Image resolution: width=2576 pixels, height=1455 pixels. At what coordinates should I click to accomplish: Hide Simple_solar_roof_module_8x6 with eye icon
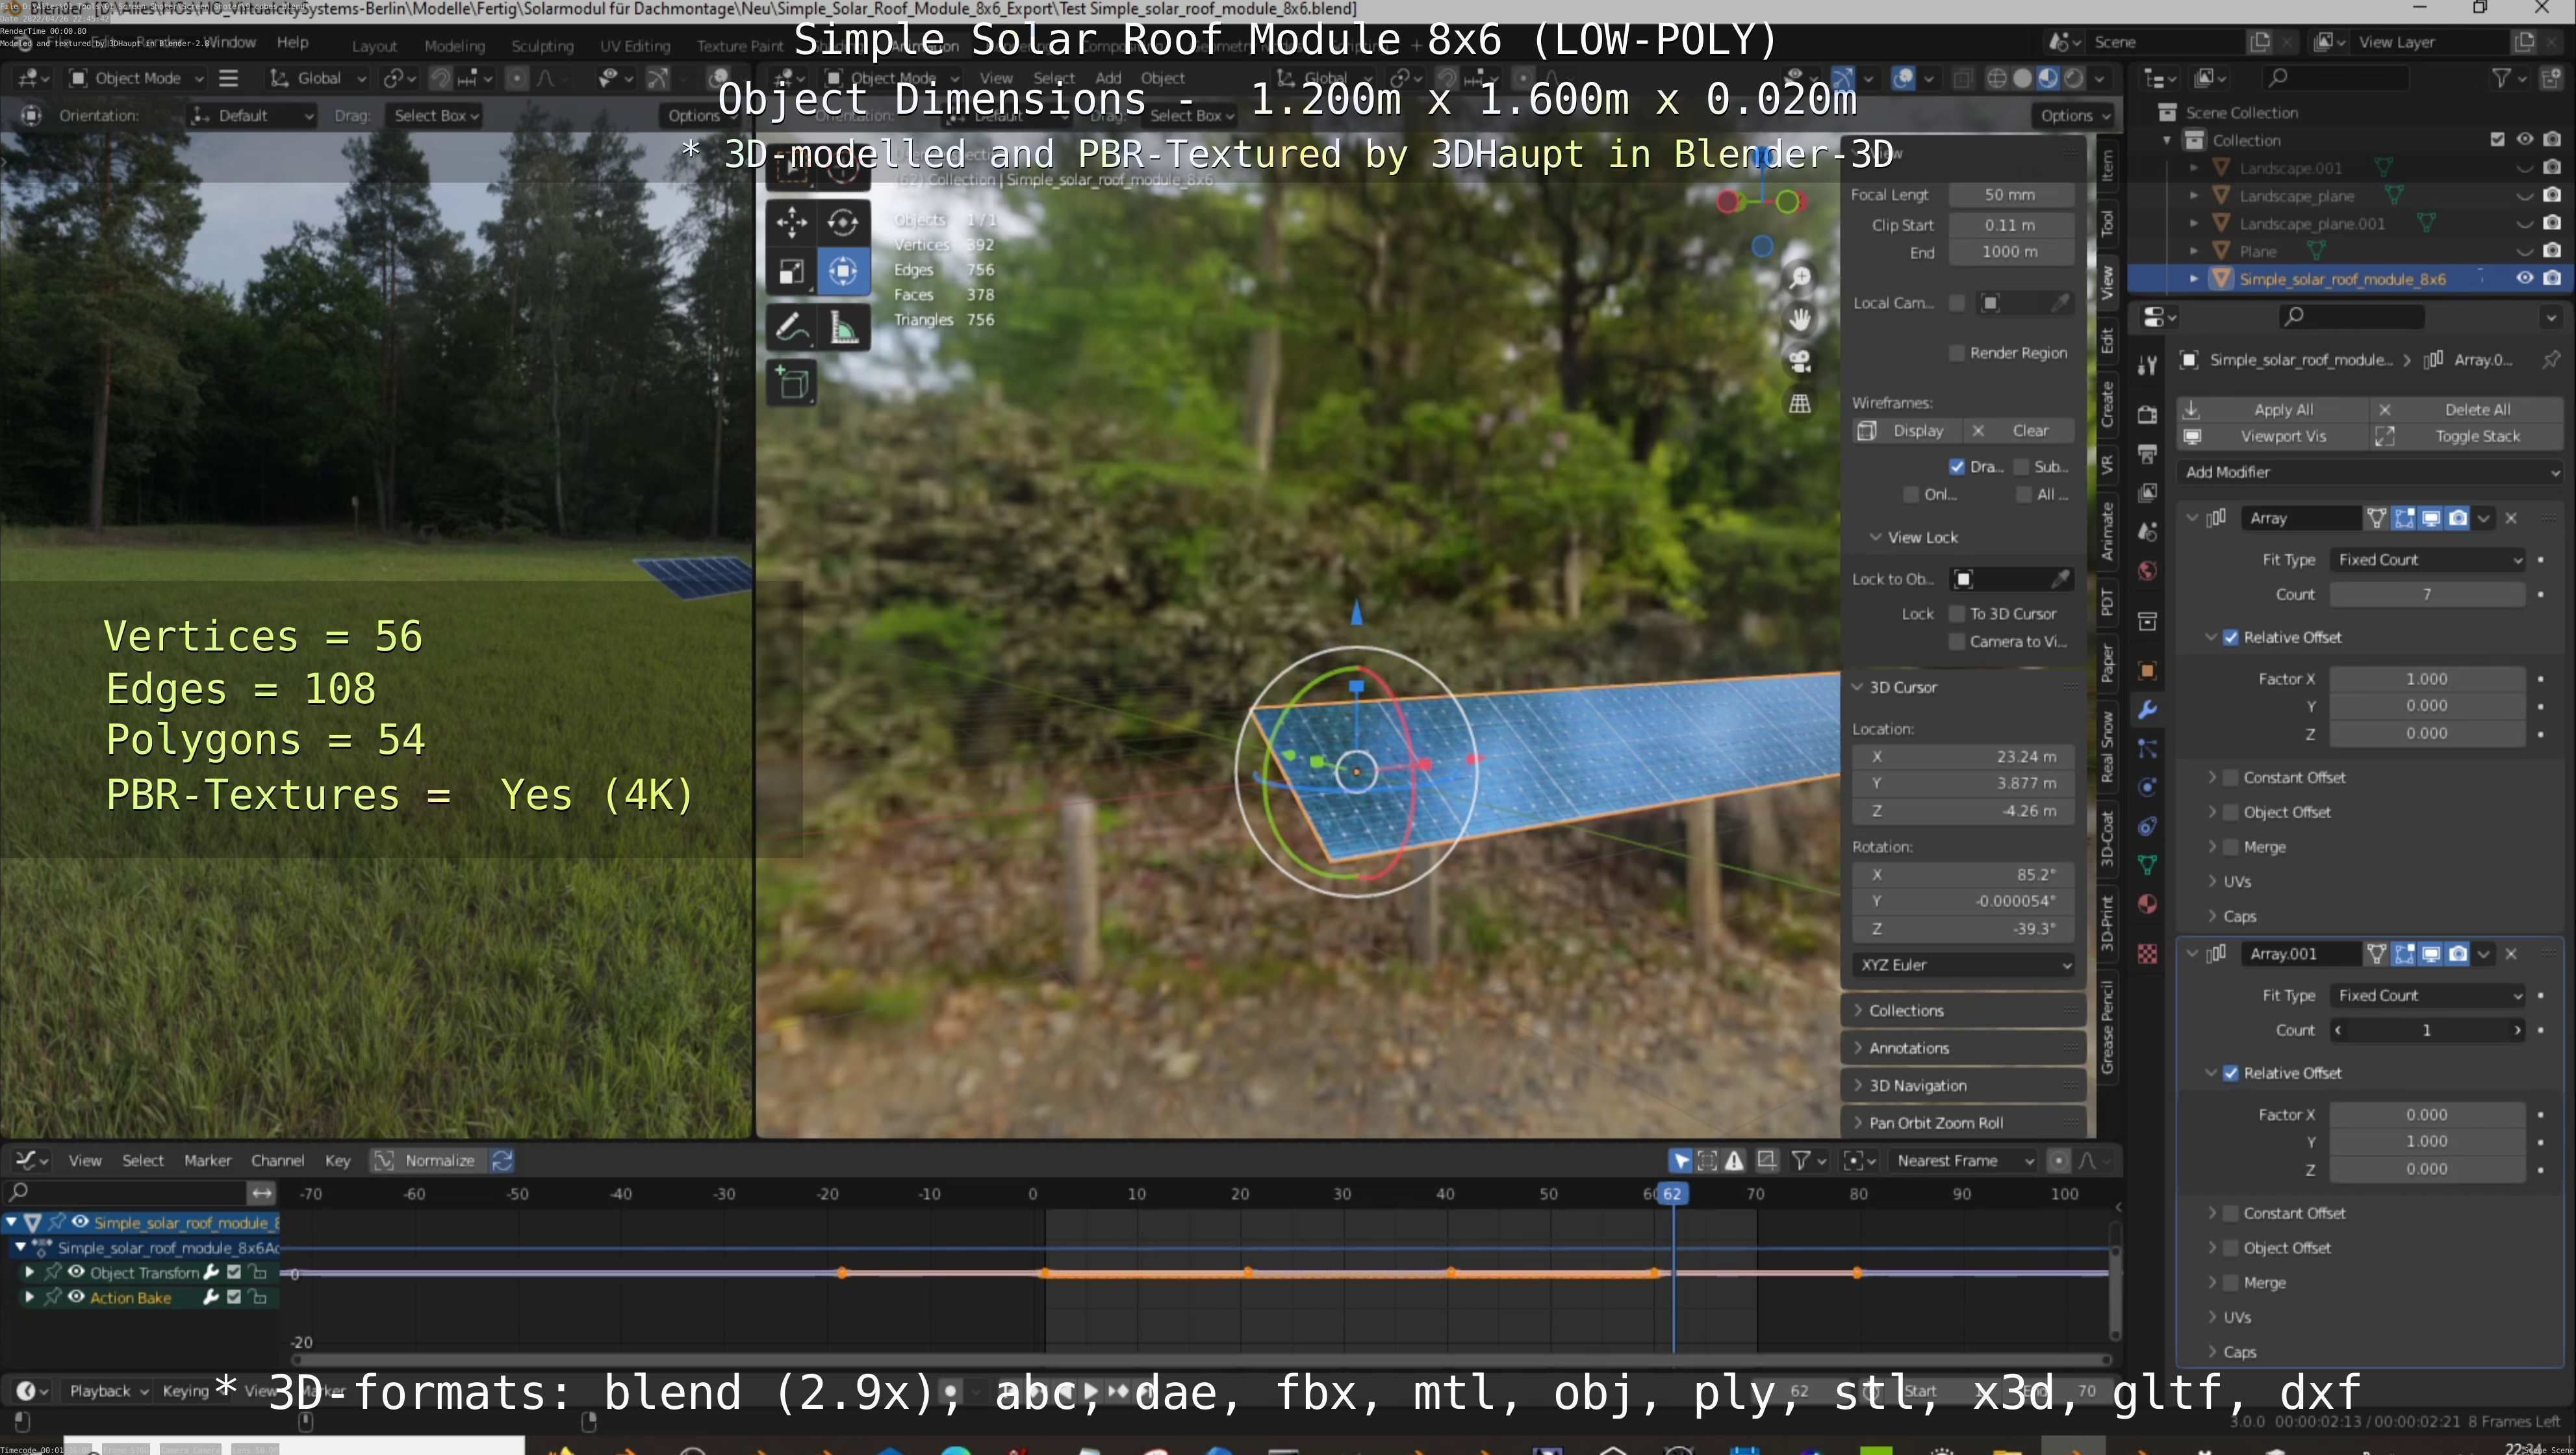click(x=2524, y=278)
